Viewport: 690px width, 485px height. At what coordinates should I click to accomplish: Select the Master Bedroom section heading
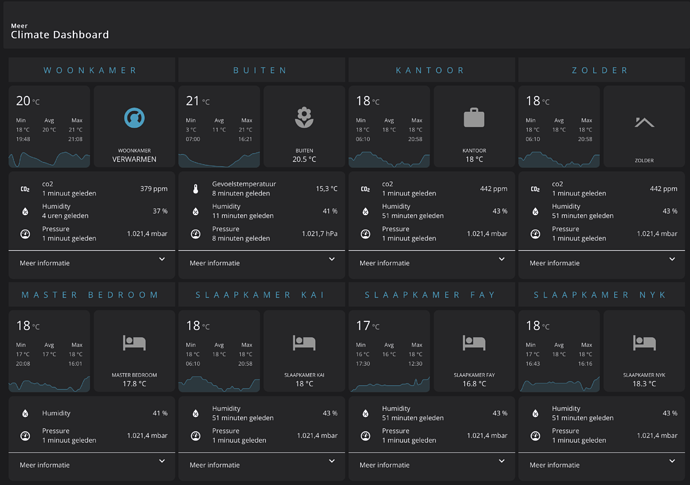coord(90,295)
